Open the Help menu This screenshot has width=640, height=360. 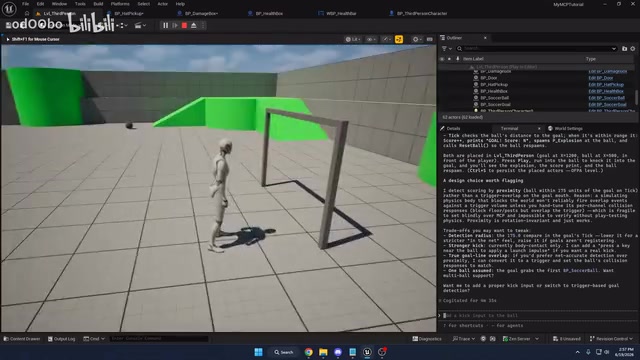(x=180, y=4)
